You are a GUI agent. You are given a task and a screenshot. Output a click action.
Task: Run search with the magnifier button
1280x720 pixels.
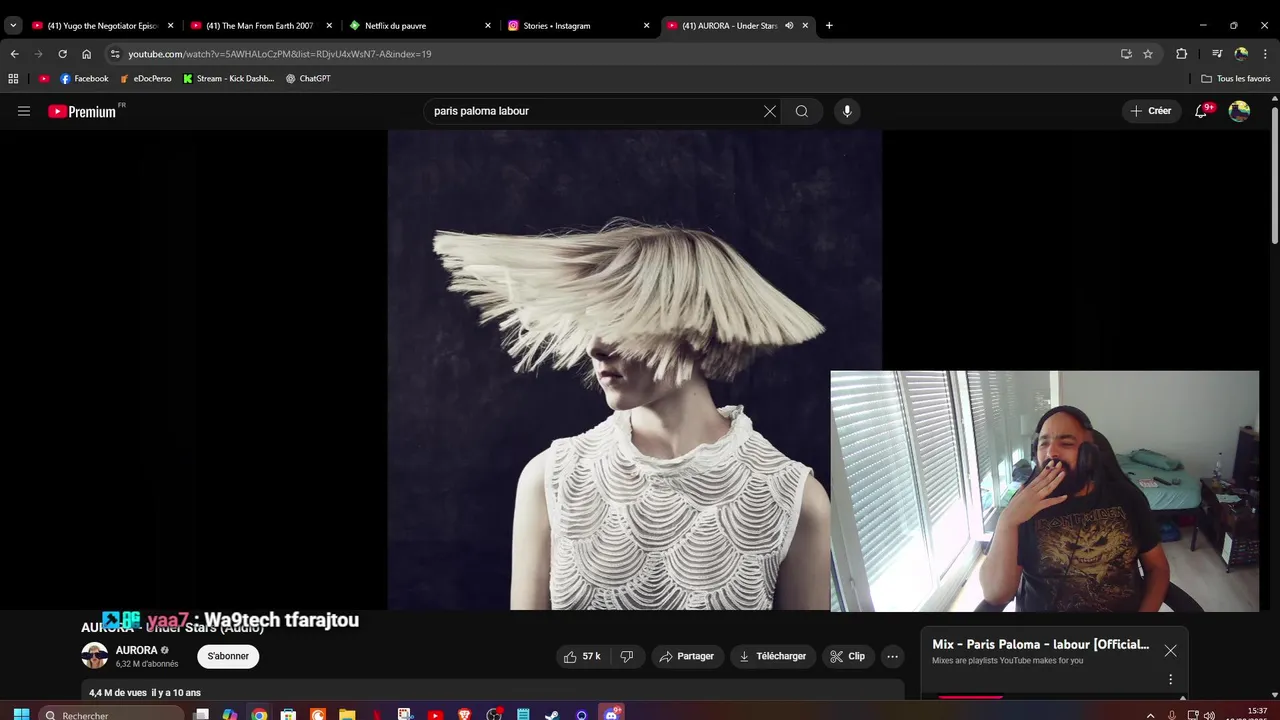tap(802, 111)
